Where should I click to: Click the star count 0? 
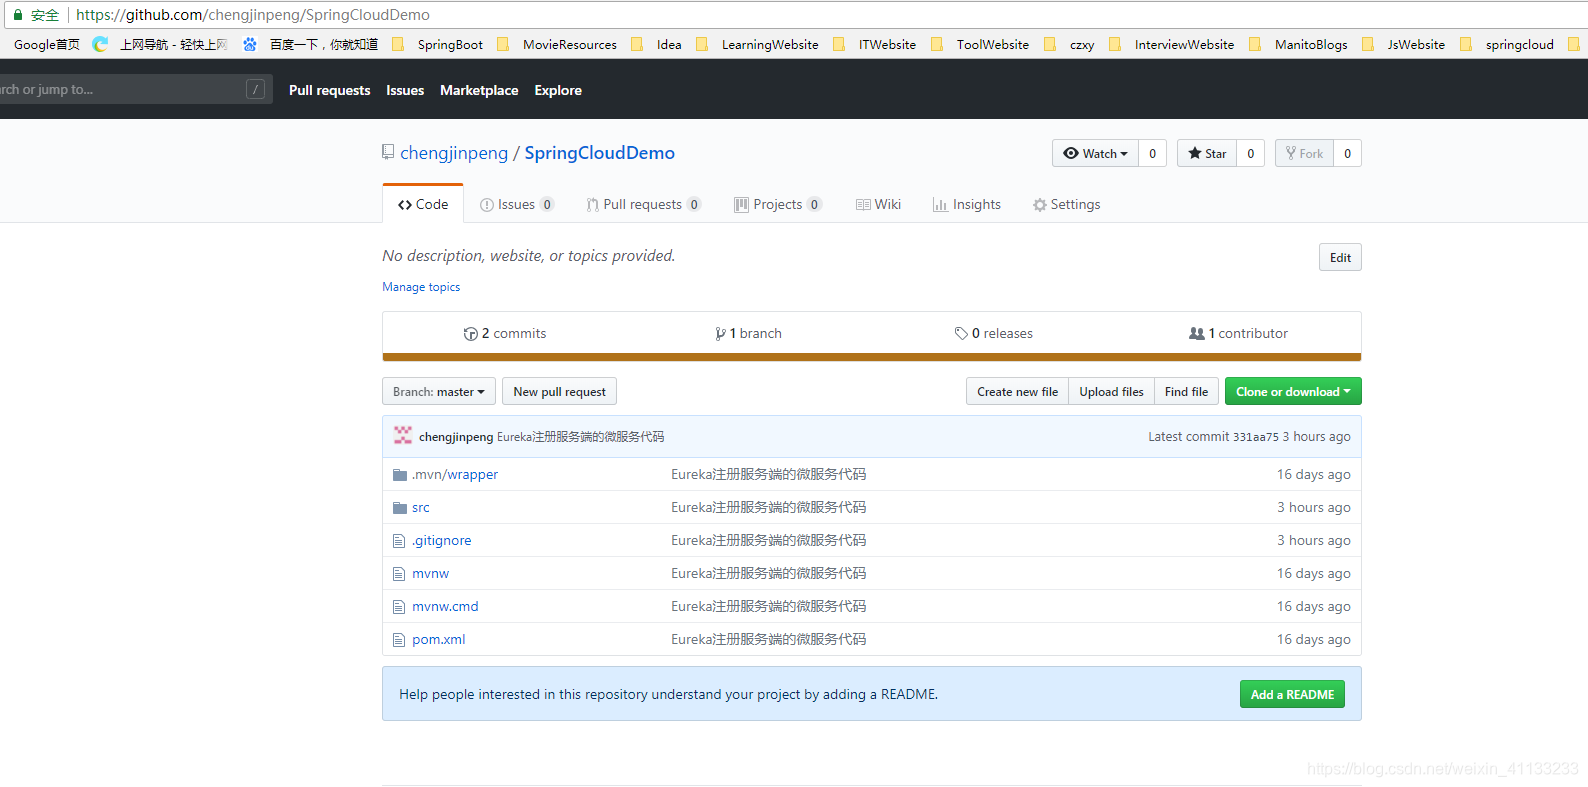click(x=1250, y=153)
